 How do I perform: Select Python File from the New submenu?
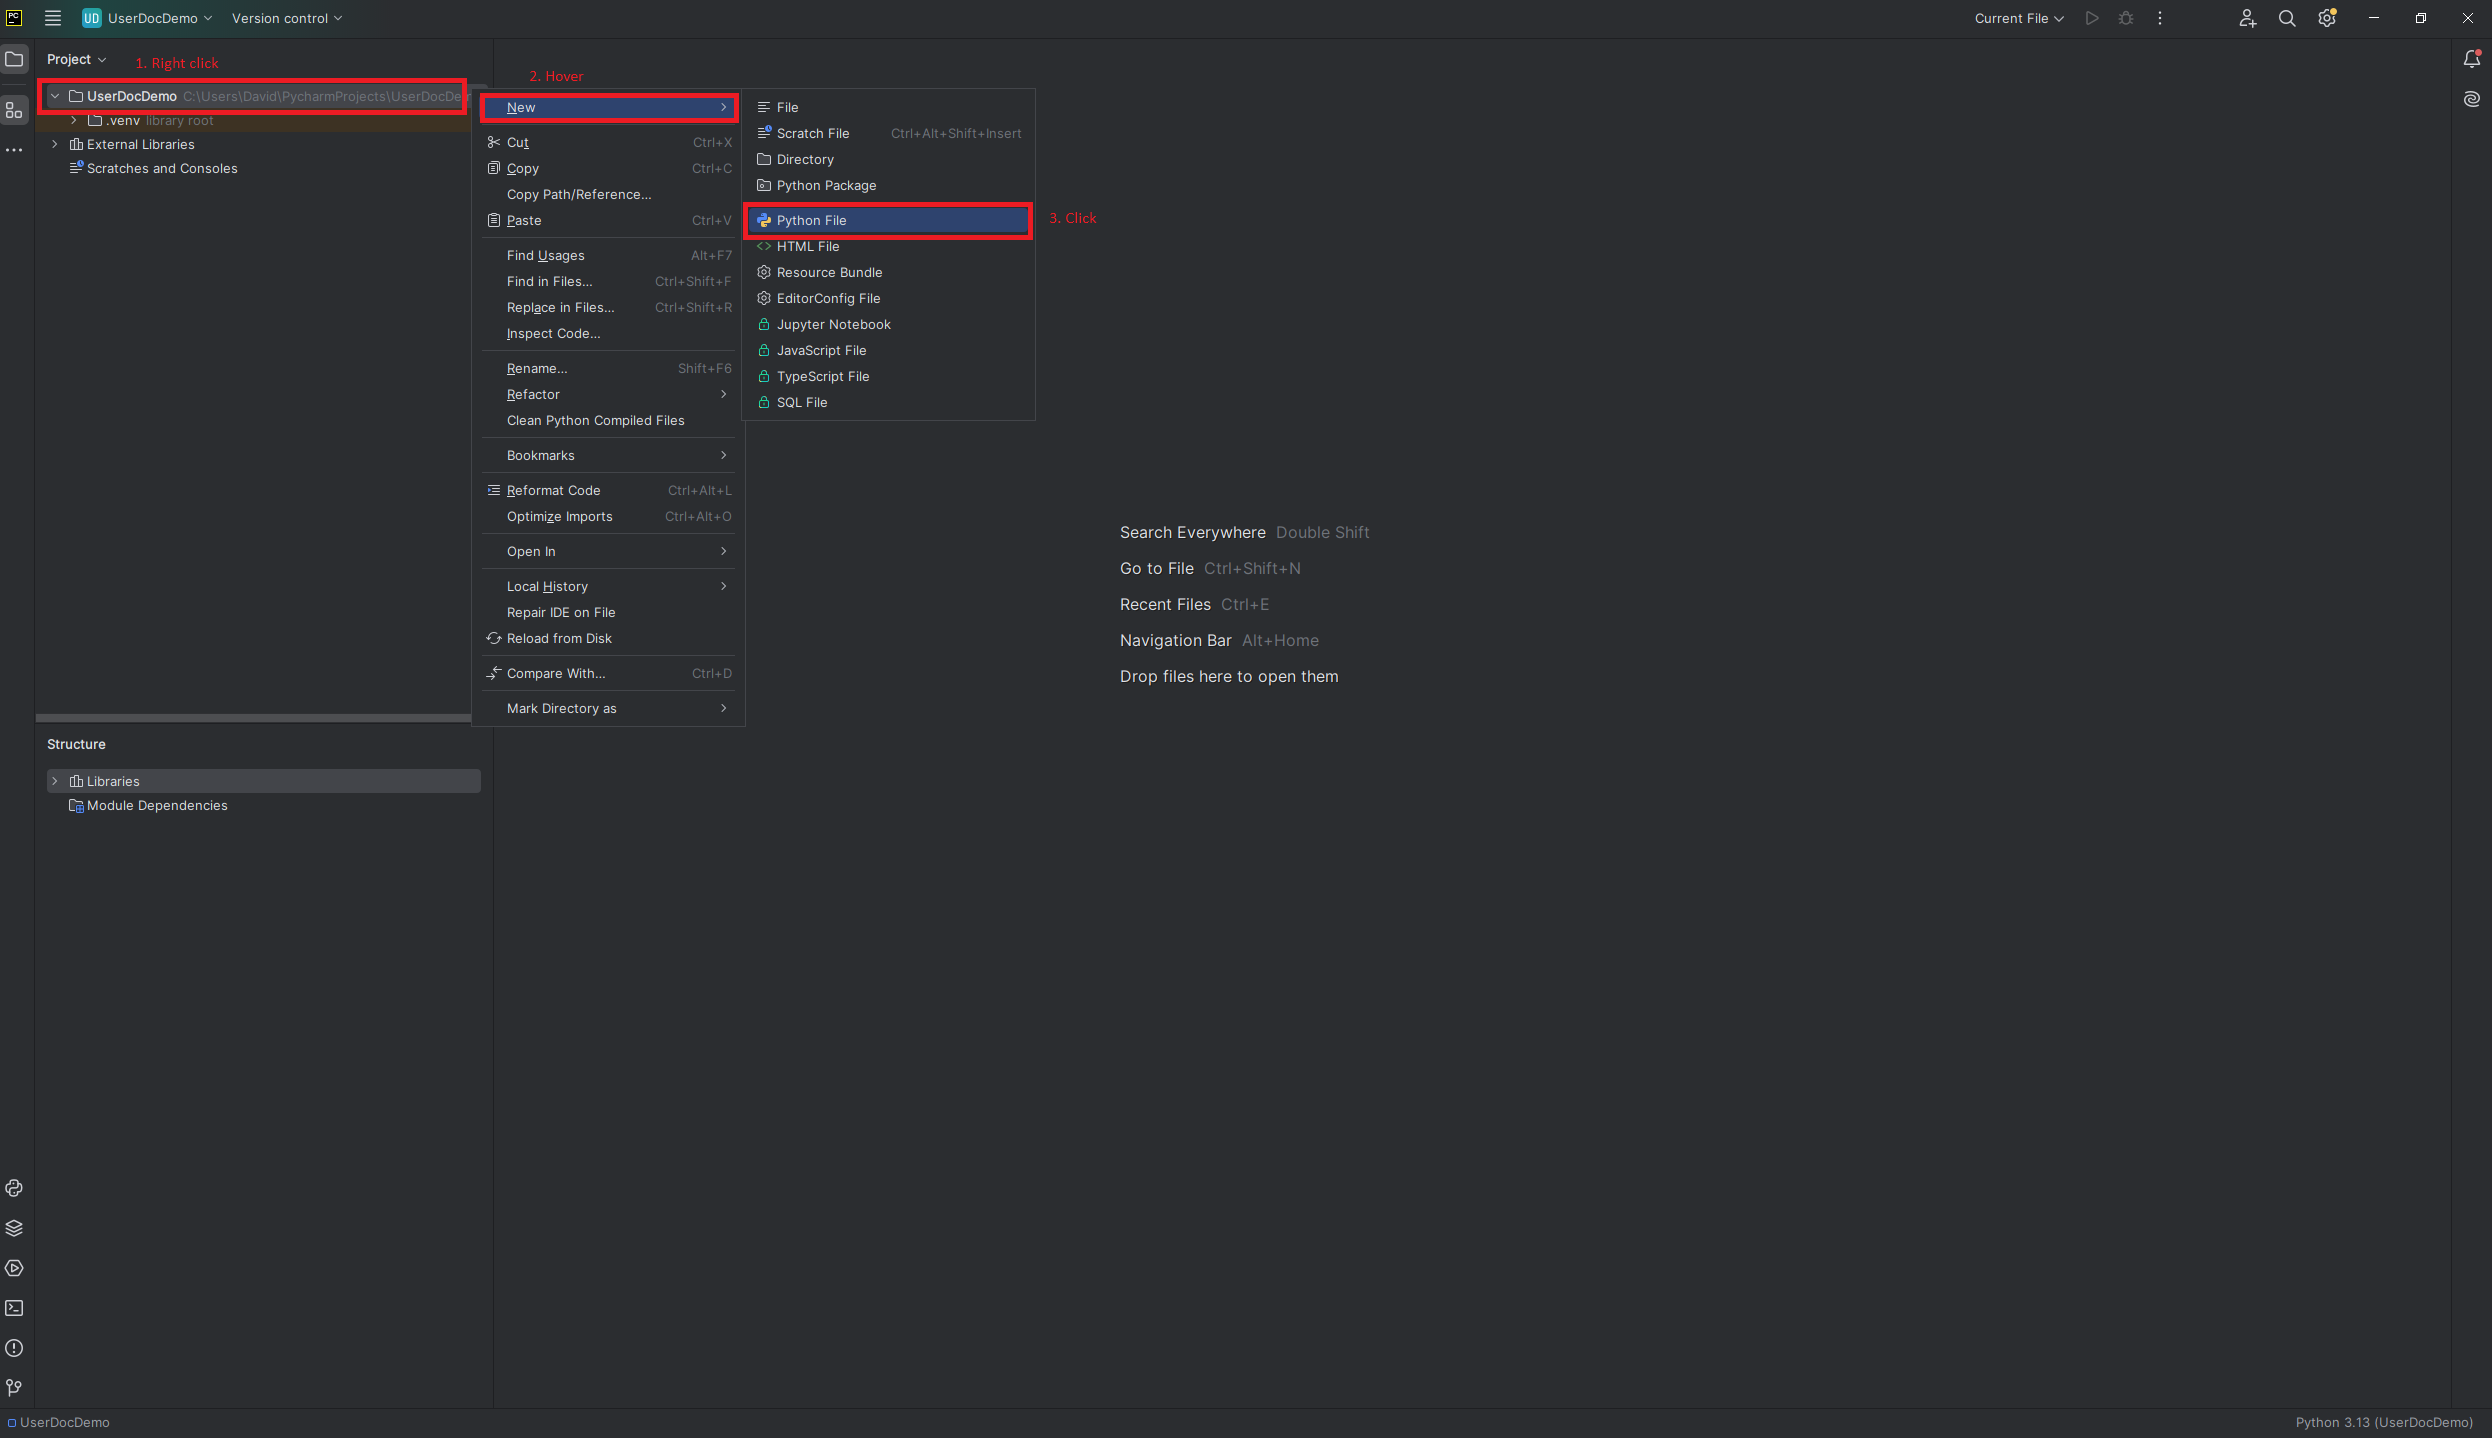pos(811,220)
